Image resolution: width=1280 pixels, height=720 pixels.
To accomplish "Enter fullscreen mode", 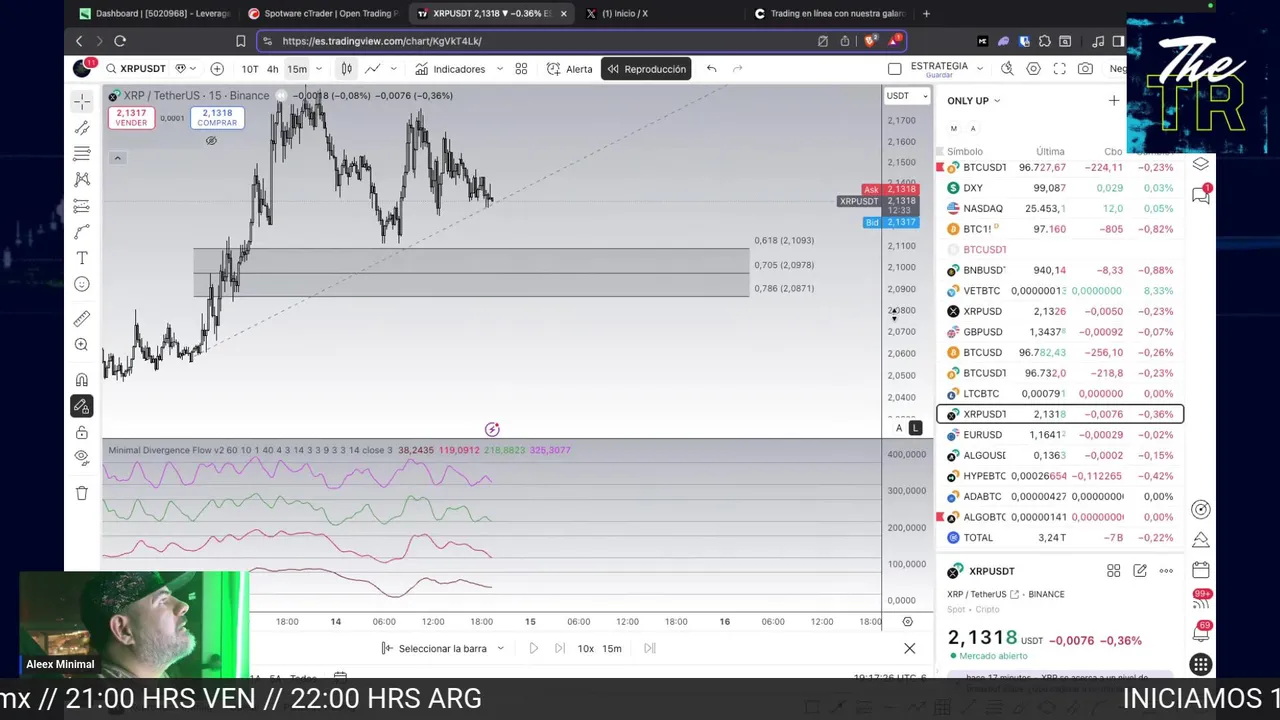I will 1059,69.
